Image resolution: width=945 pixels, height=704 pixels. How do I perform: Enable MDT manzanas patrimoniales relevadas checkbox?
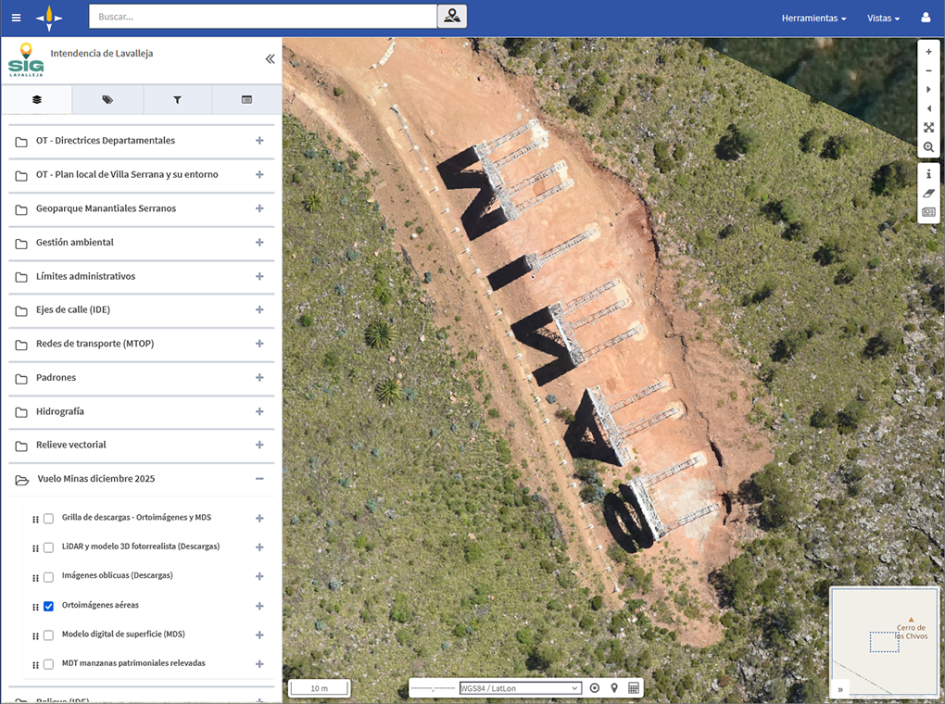[49, 664]
